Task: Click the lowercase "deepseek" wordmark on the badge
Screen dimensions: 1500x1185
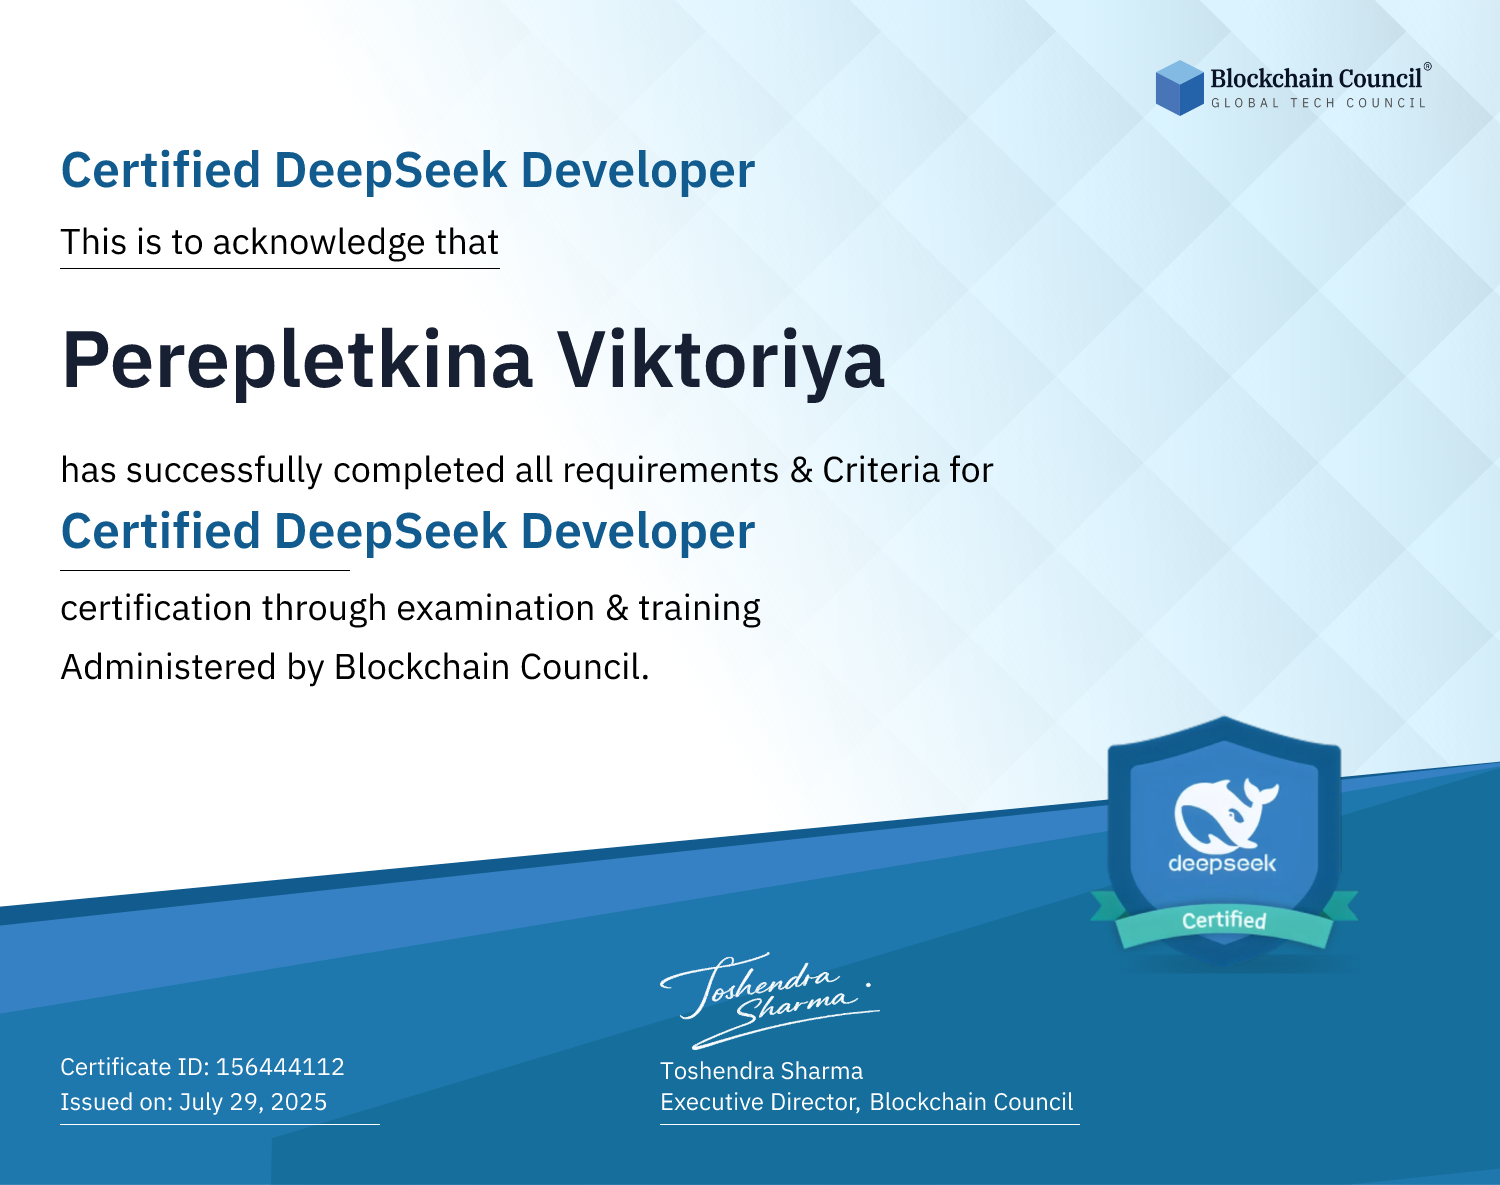Action: click(1222, 864)
